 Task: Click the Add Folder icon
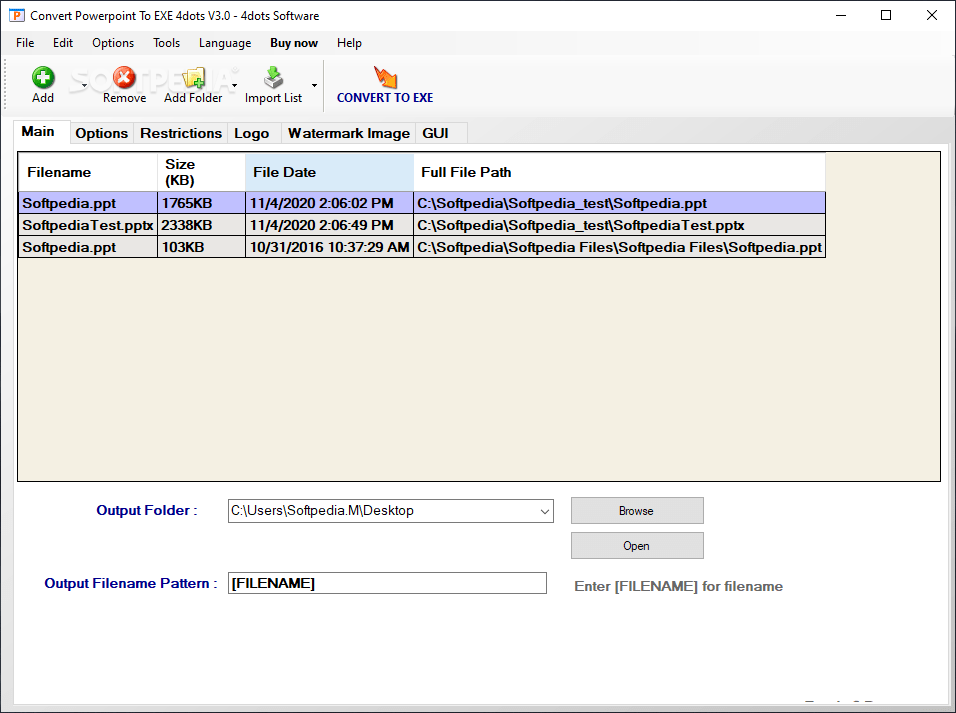coord(193,77)
